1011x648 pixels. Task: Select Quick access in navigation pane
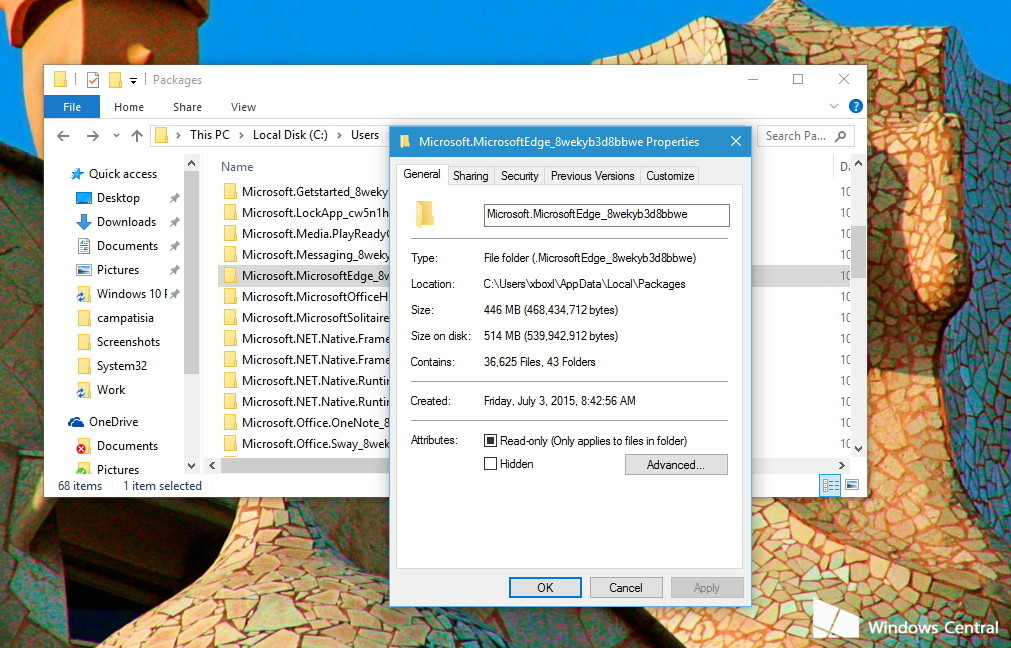click(x=123, y=173)
